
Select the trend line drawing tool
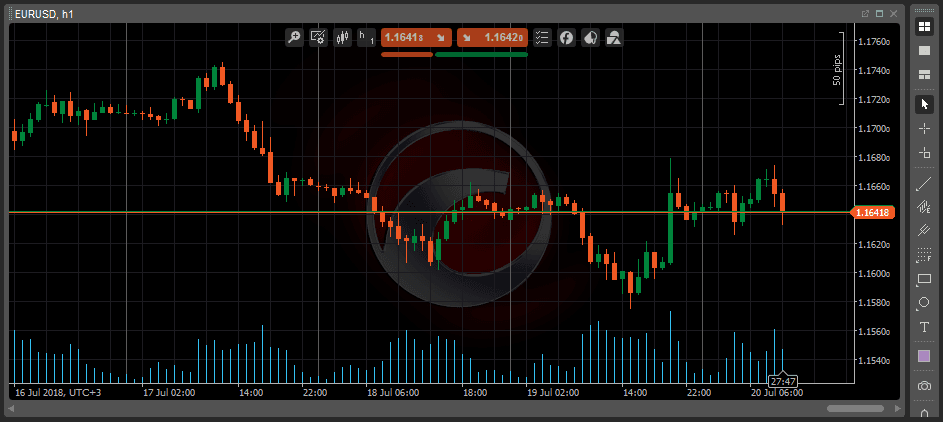coord(924,184)
